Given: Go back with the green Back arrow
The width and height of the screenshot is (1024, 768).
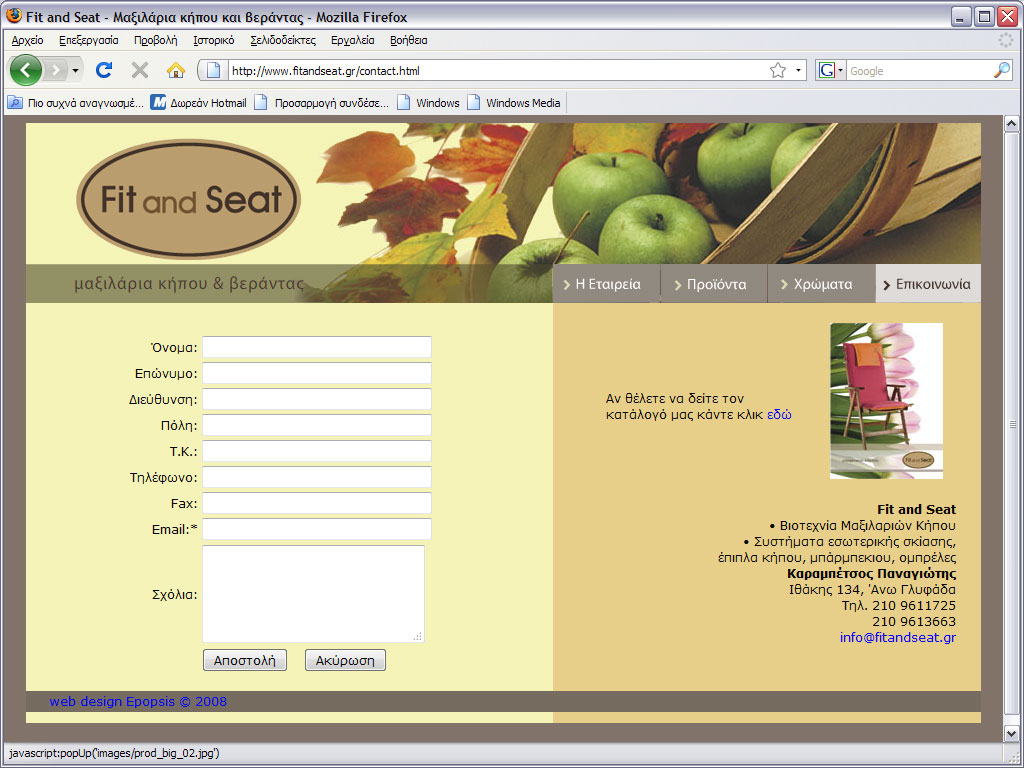Looking at the screenshot, I should (25, 70).
